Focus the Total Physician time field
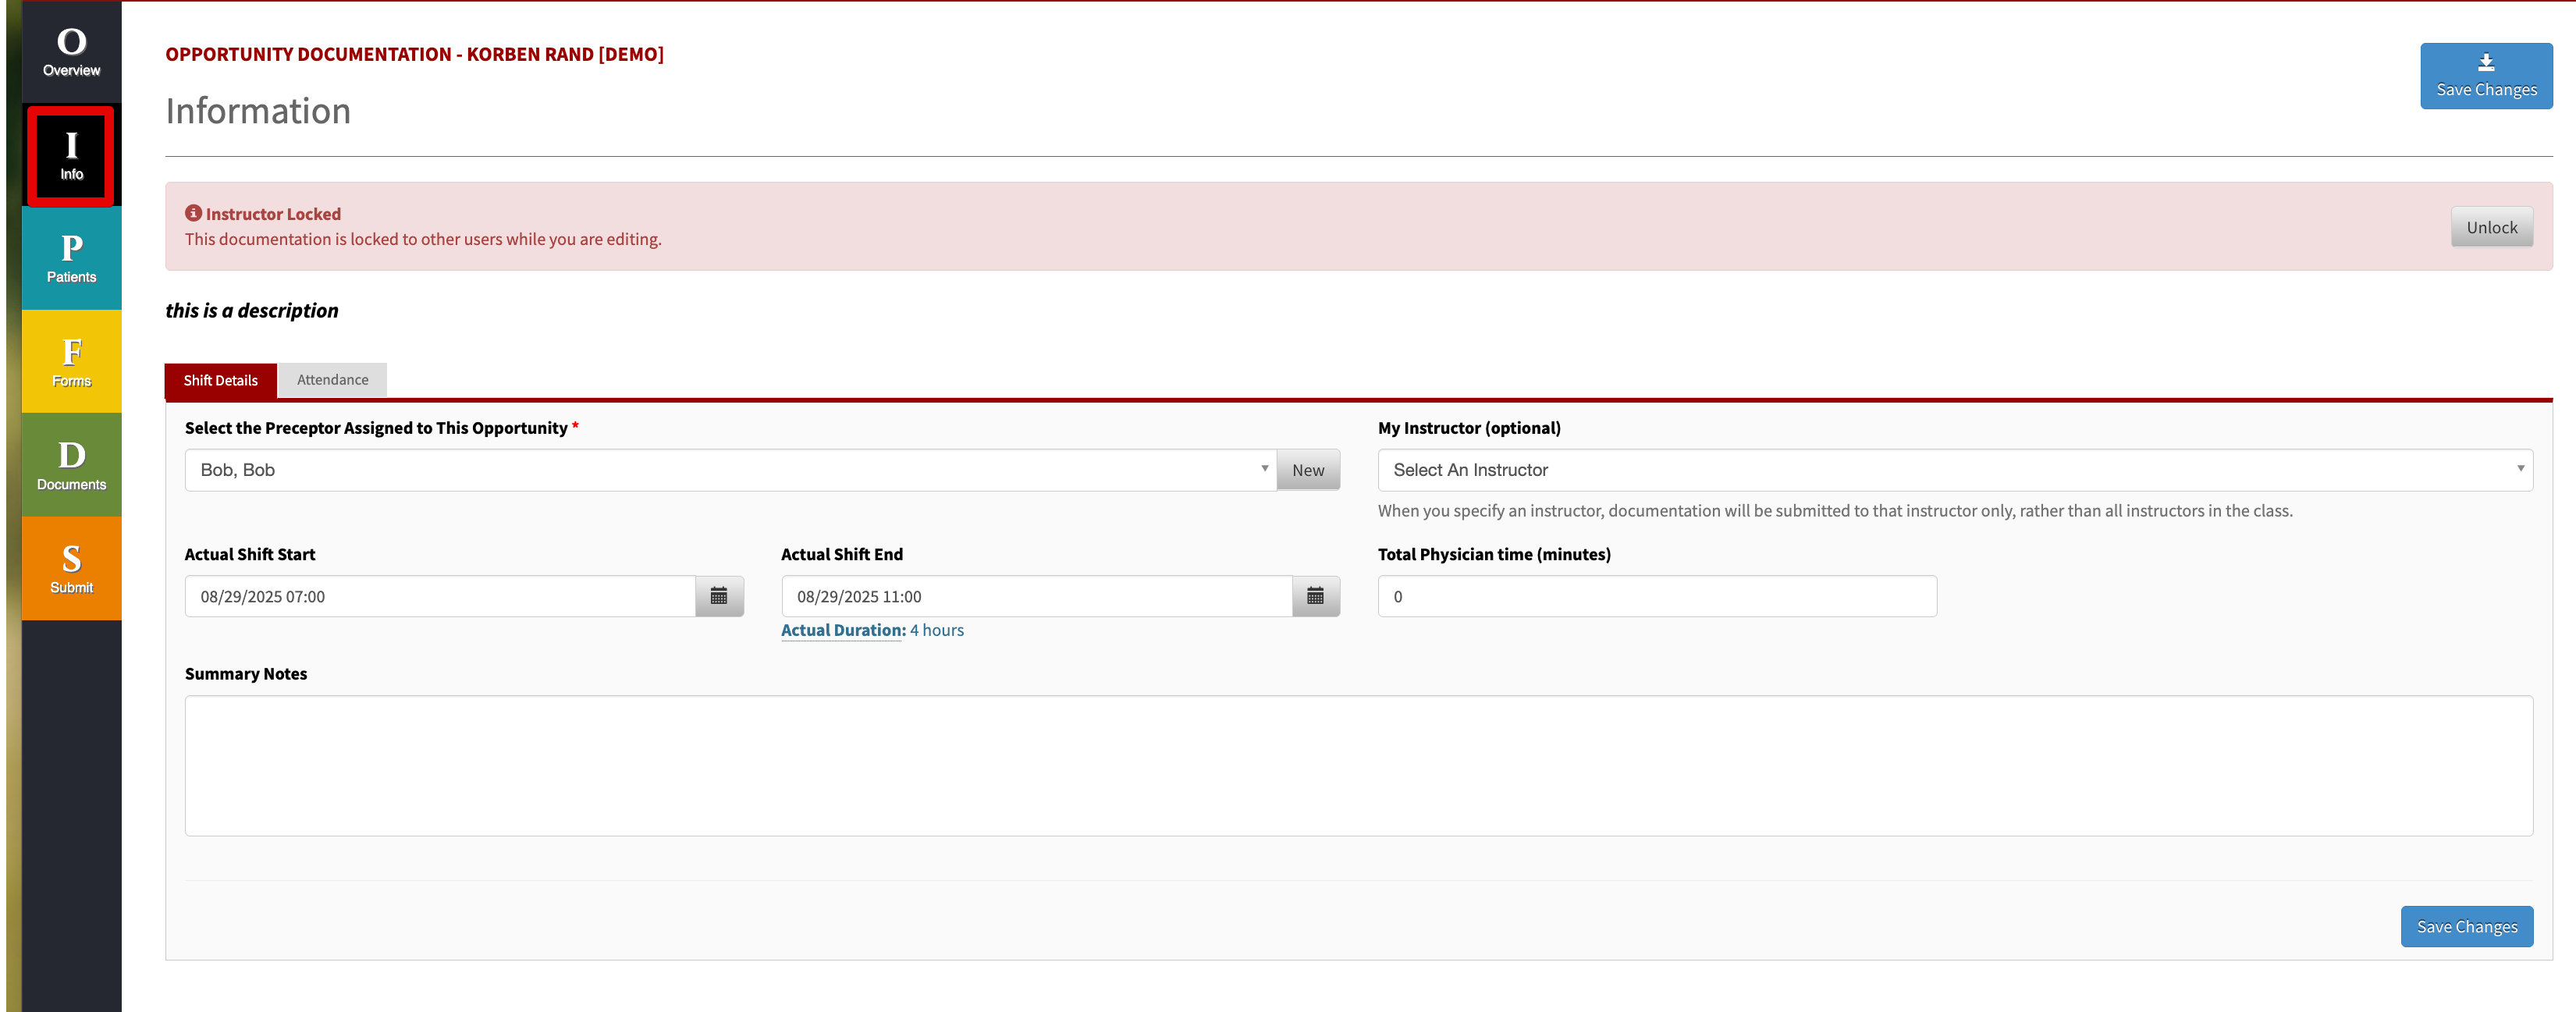Screen dimensions: 2576x1012 (x=1657, y=596)
